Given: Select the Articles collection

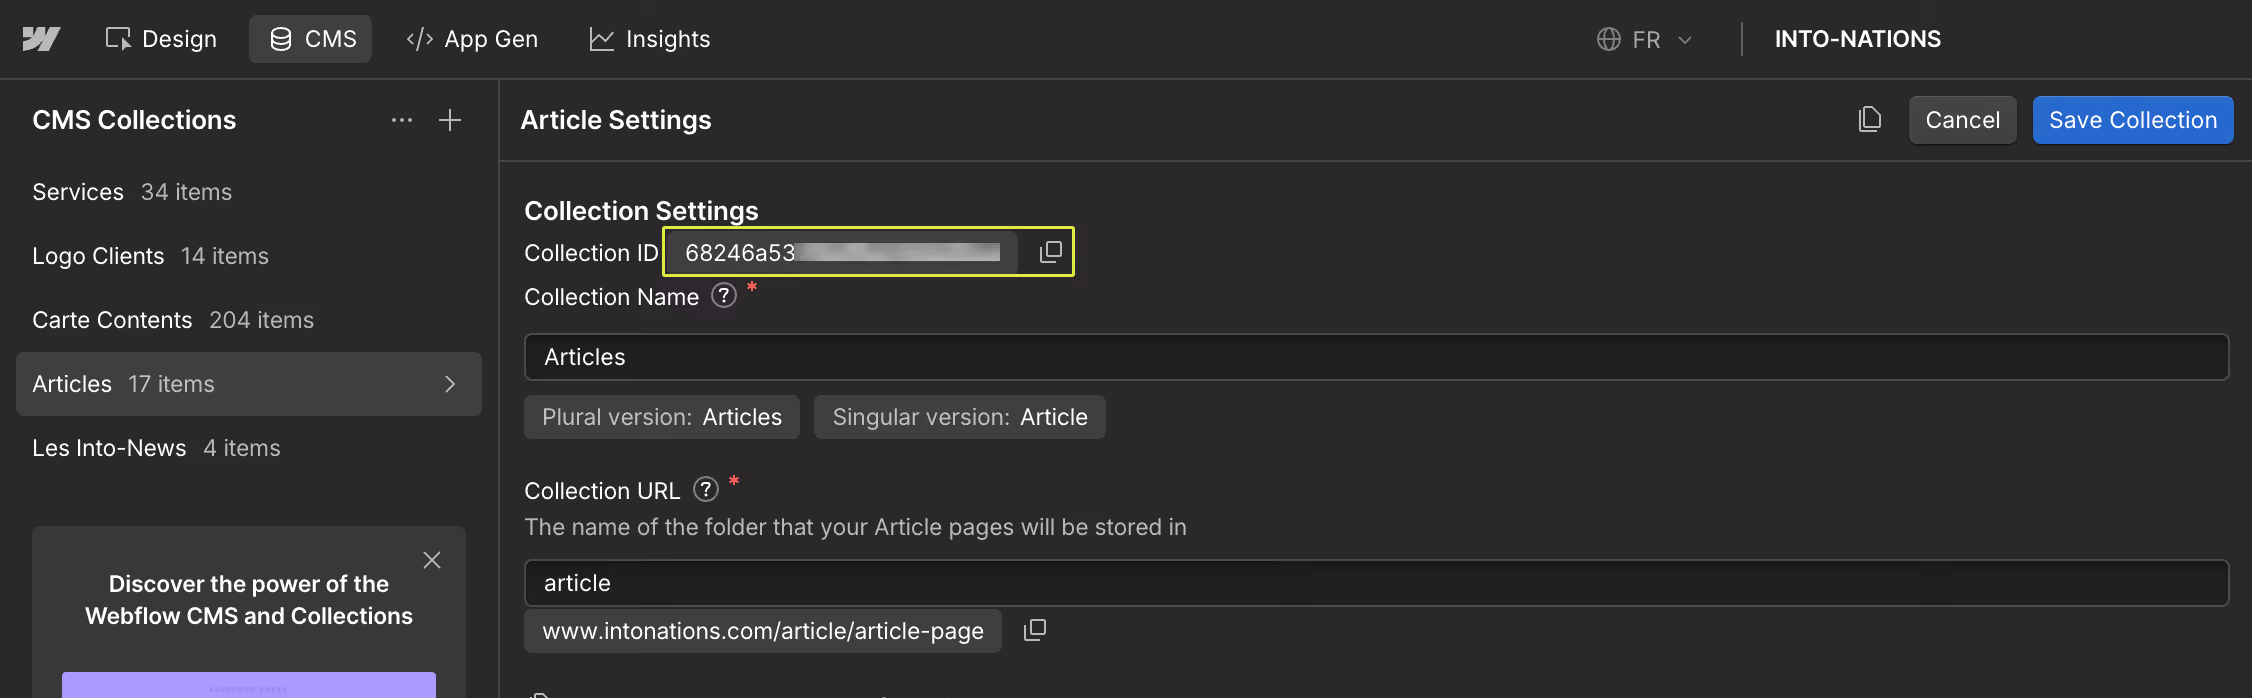Looking at the screenshot, I should click(249, 384).
